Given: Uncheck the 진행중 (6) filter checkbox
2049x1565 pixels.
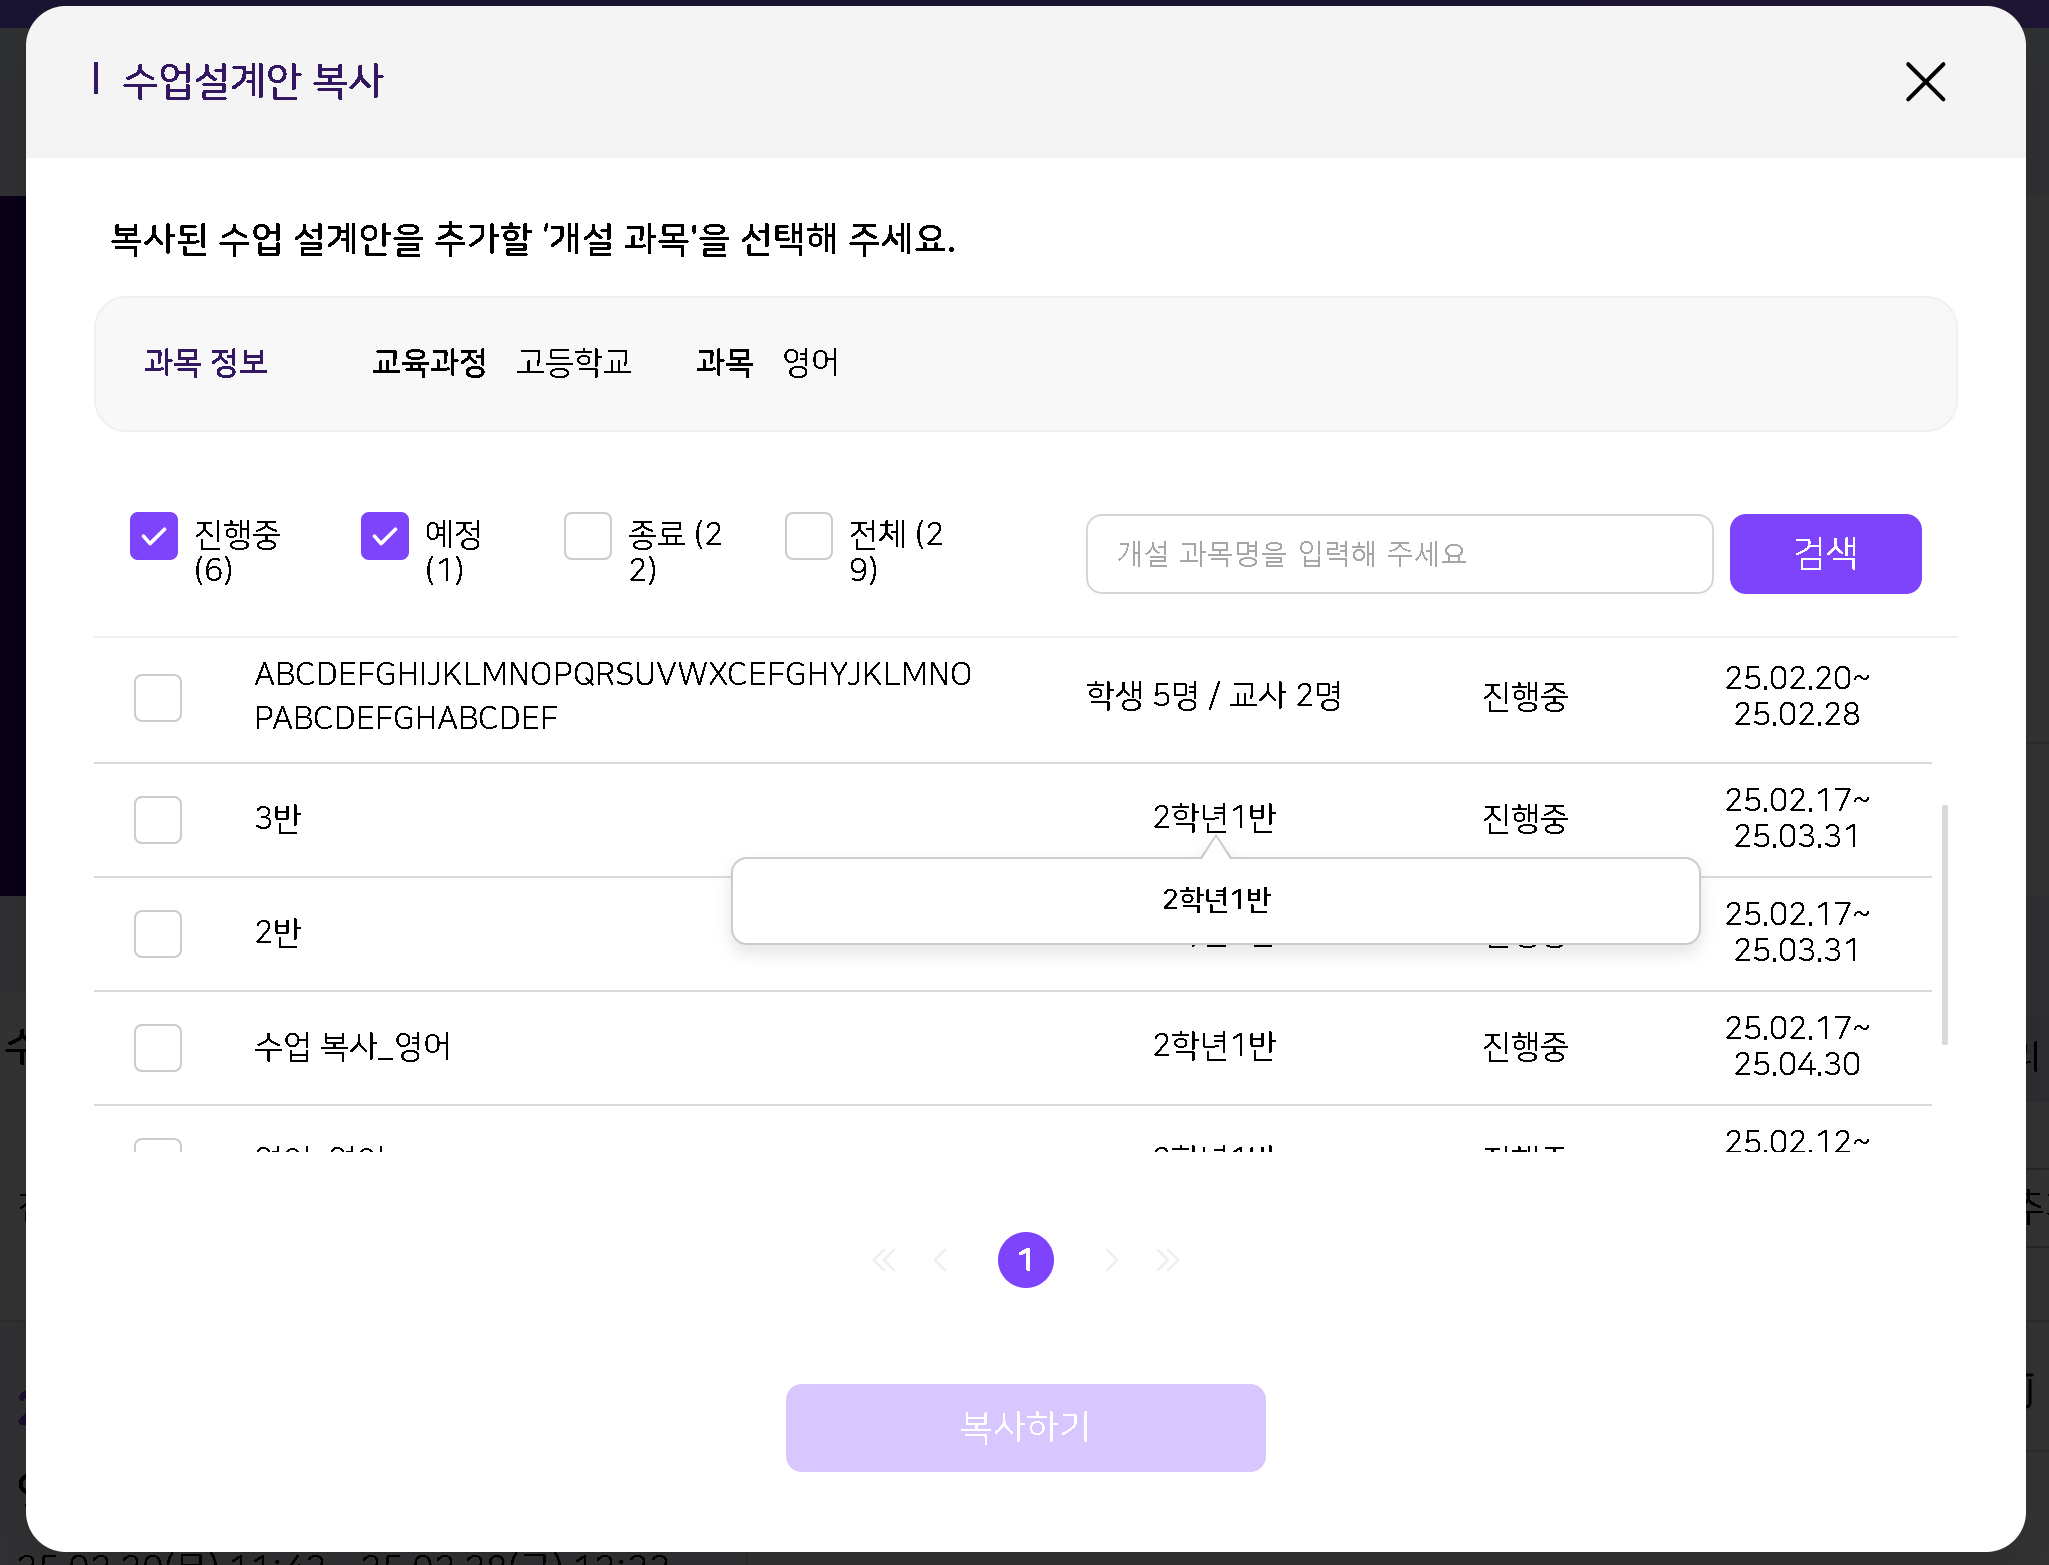Looking at the screenshot, I should (154, 536).
